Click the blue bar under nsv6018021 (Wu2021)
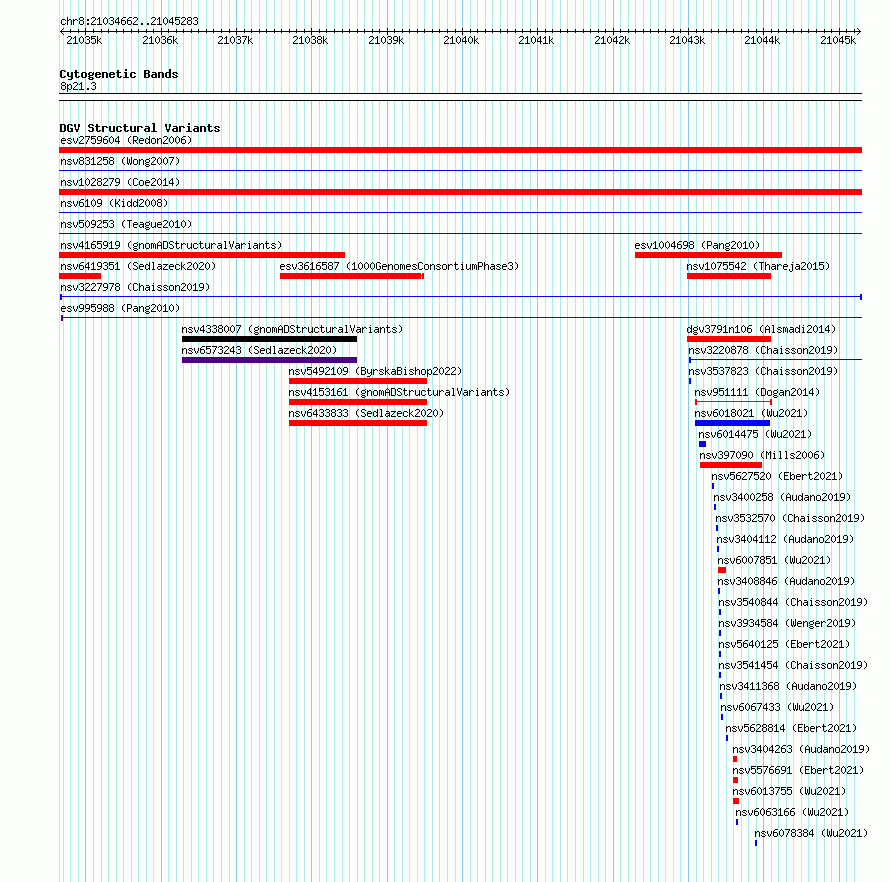Screen dimensions: 890x882 (x=732, y=423)
